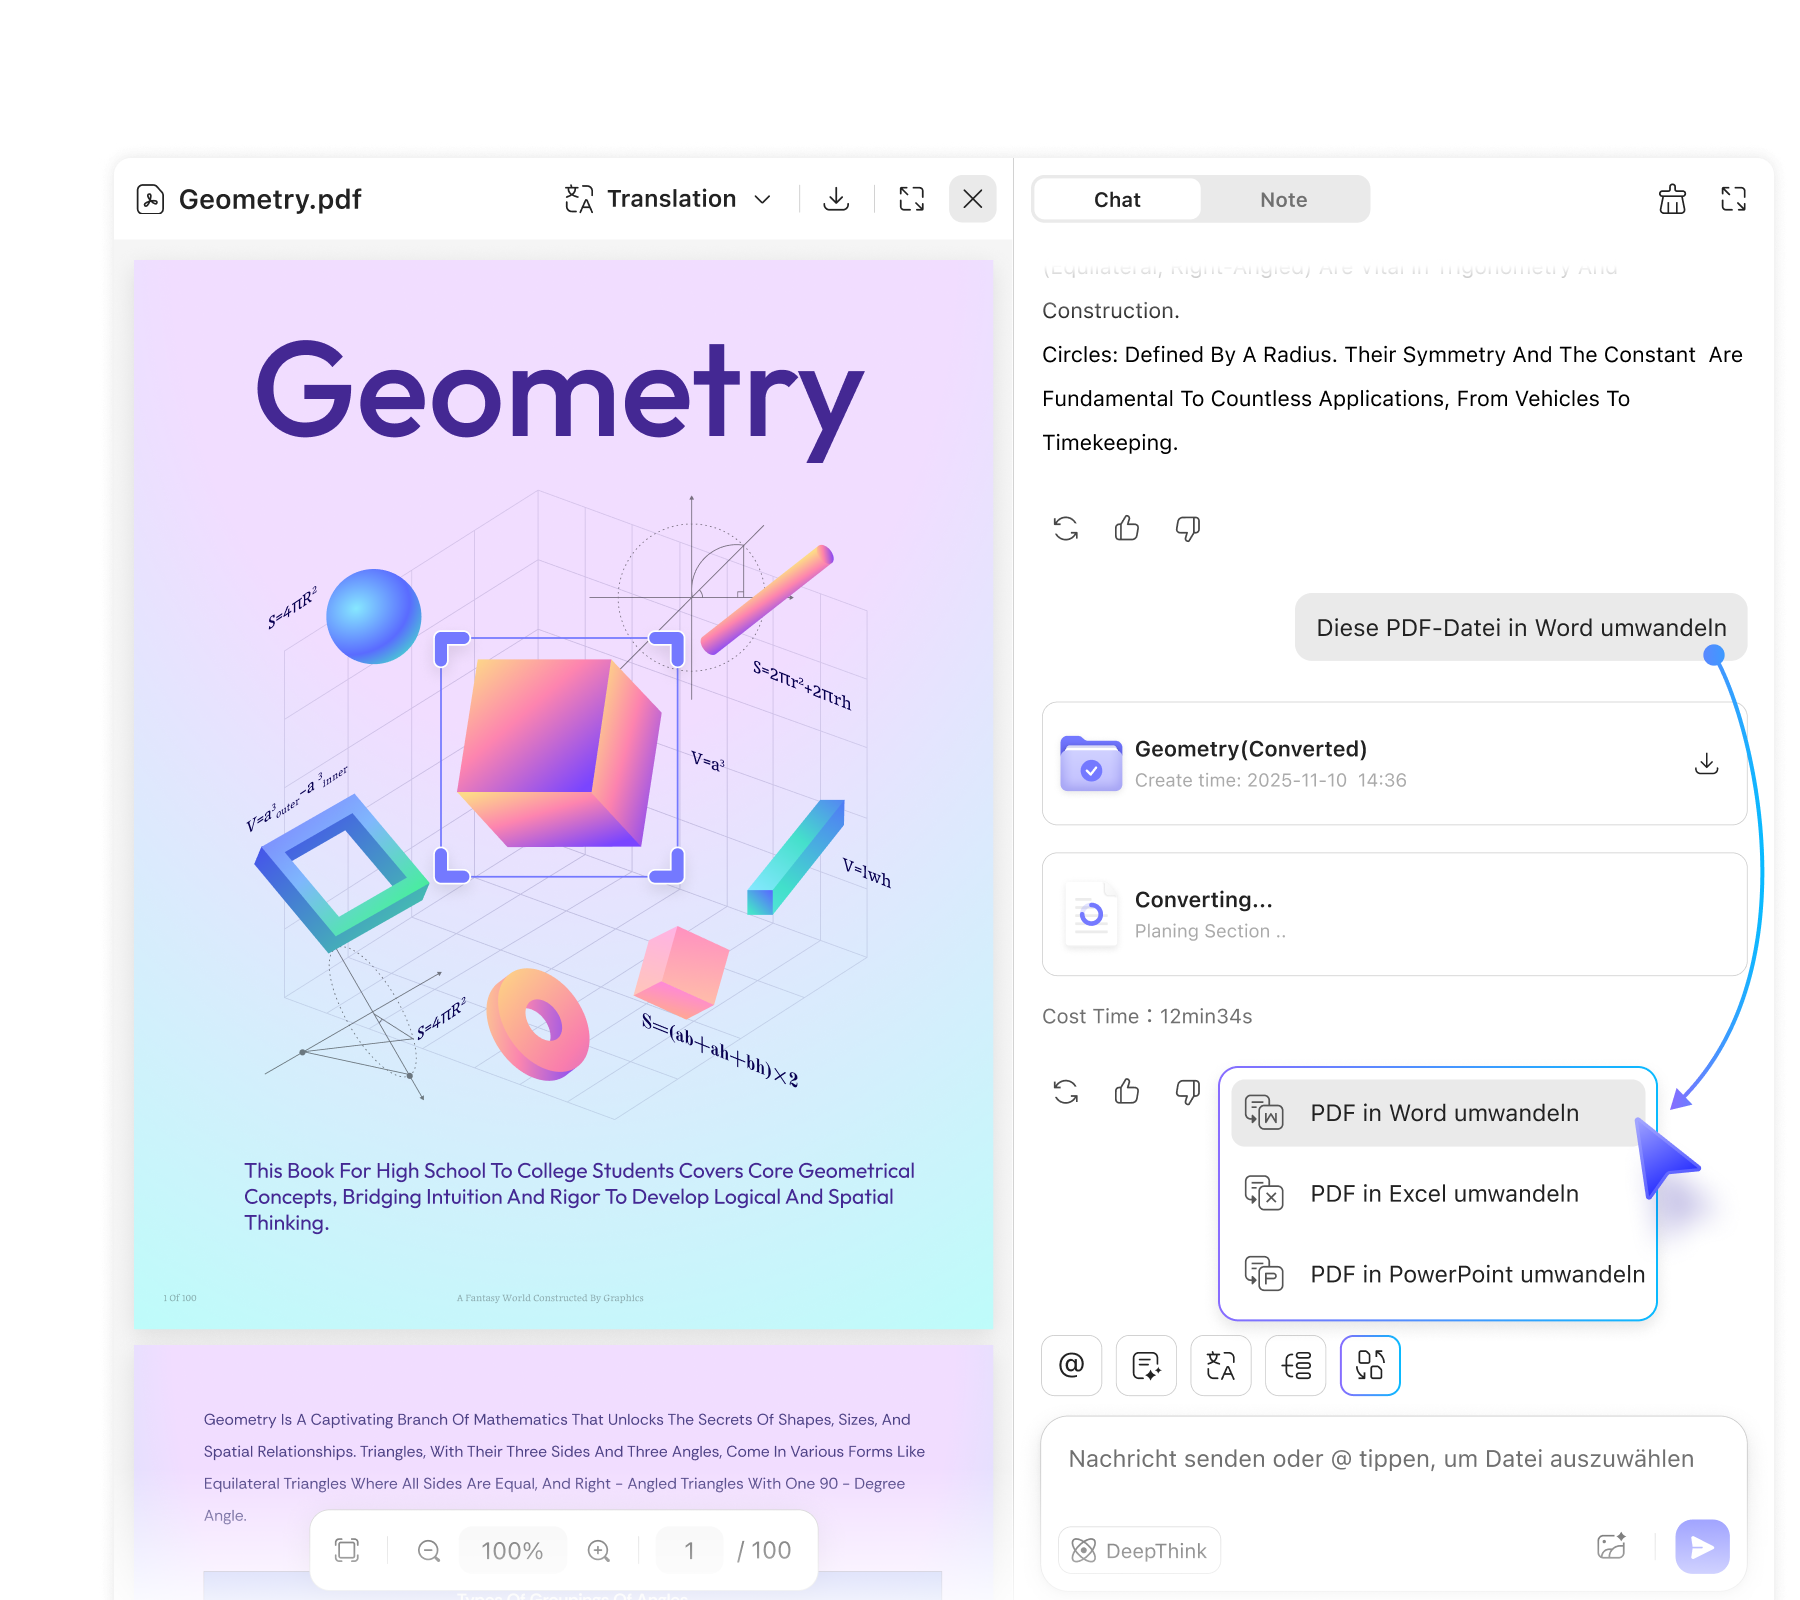
Task: Regenerate the conversion response
Action: point(1066,1091)
